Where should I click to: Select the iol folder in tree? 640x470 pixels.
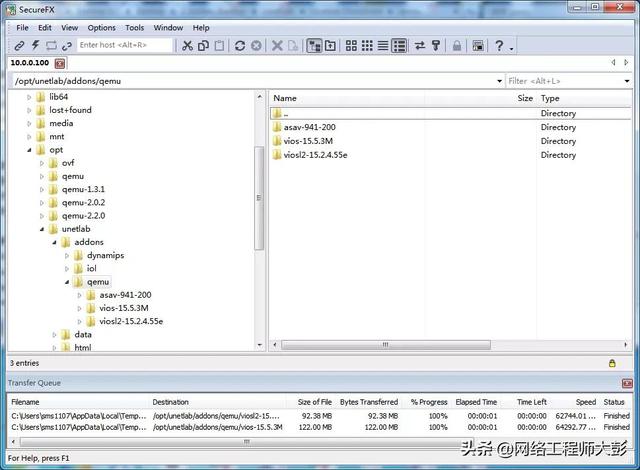91,268
